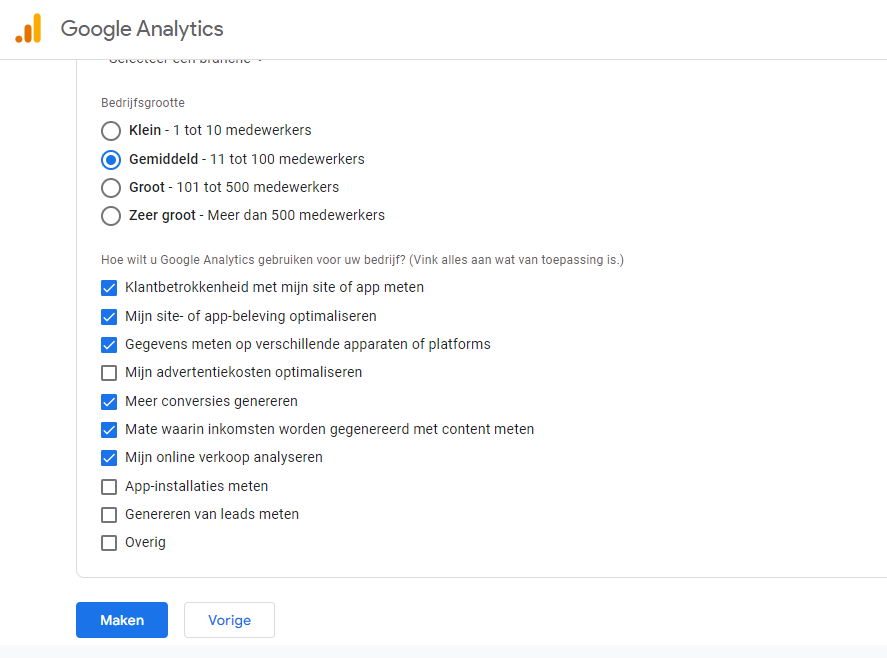Uncheck Klantbetrokkenheid met mijn site of app meten
The width and height of the screenshot is (887, 658).
109,288
